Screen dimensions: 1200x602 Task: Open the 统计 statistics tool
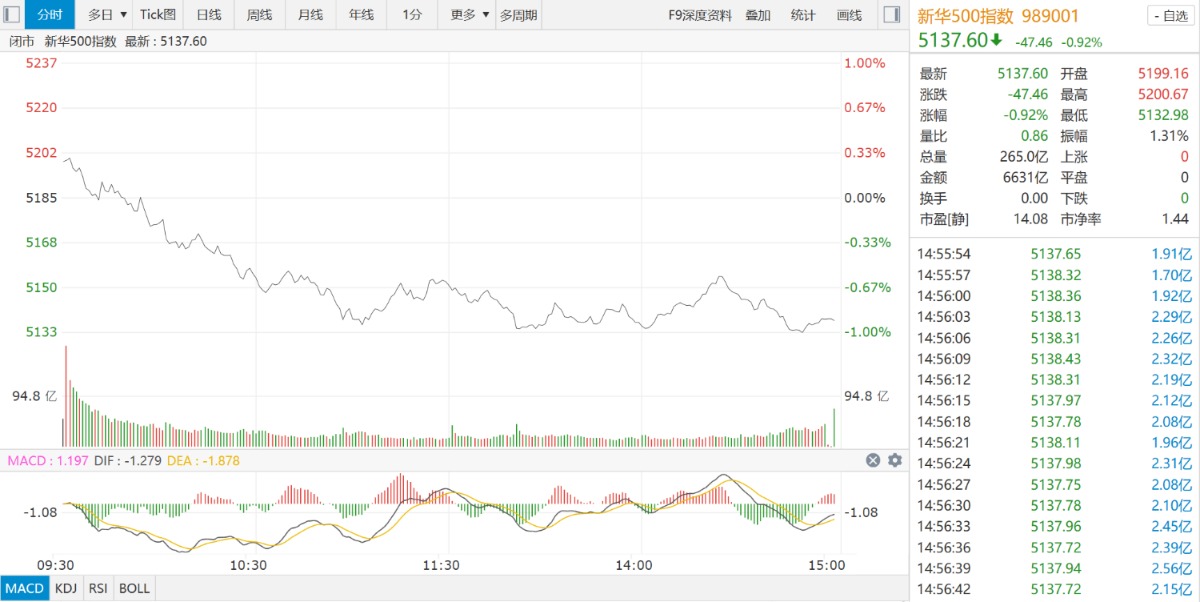[802, 15]
